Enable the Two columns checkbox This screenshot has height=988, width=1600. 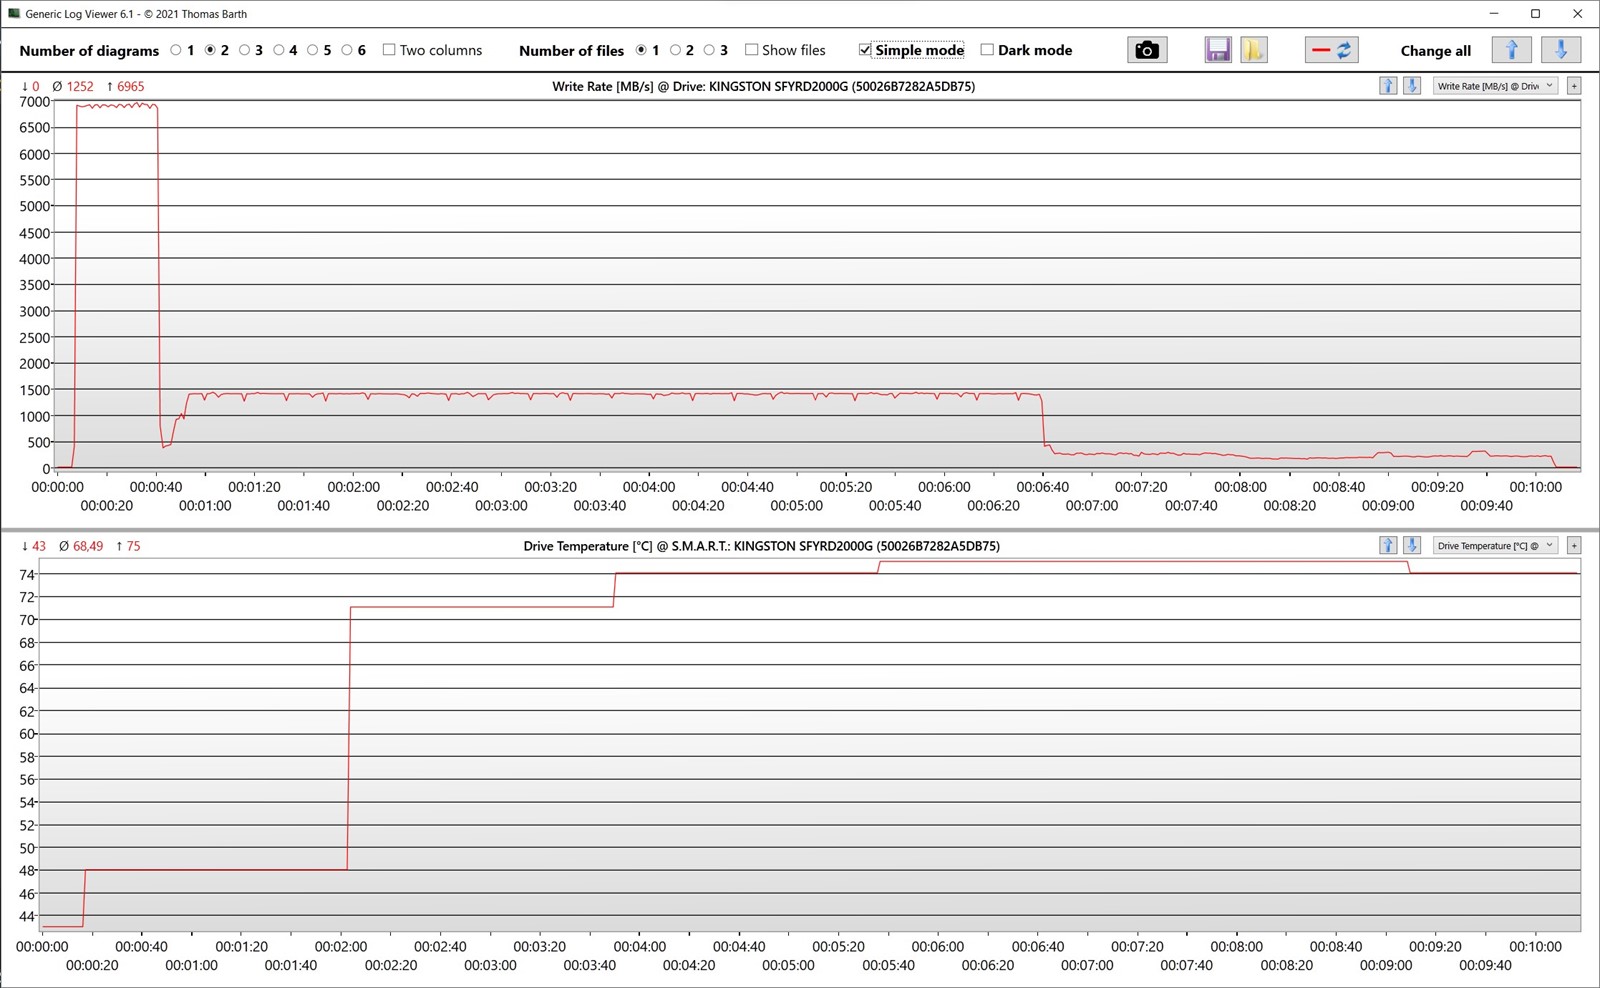pos(389,50)
